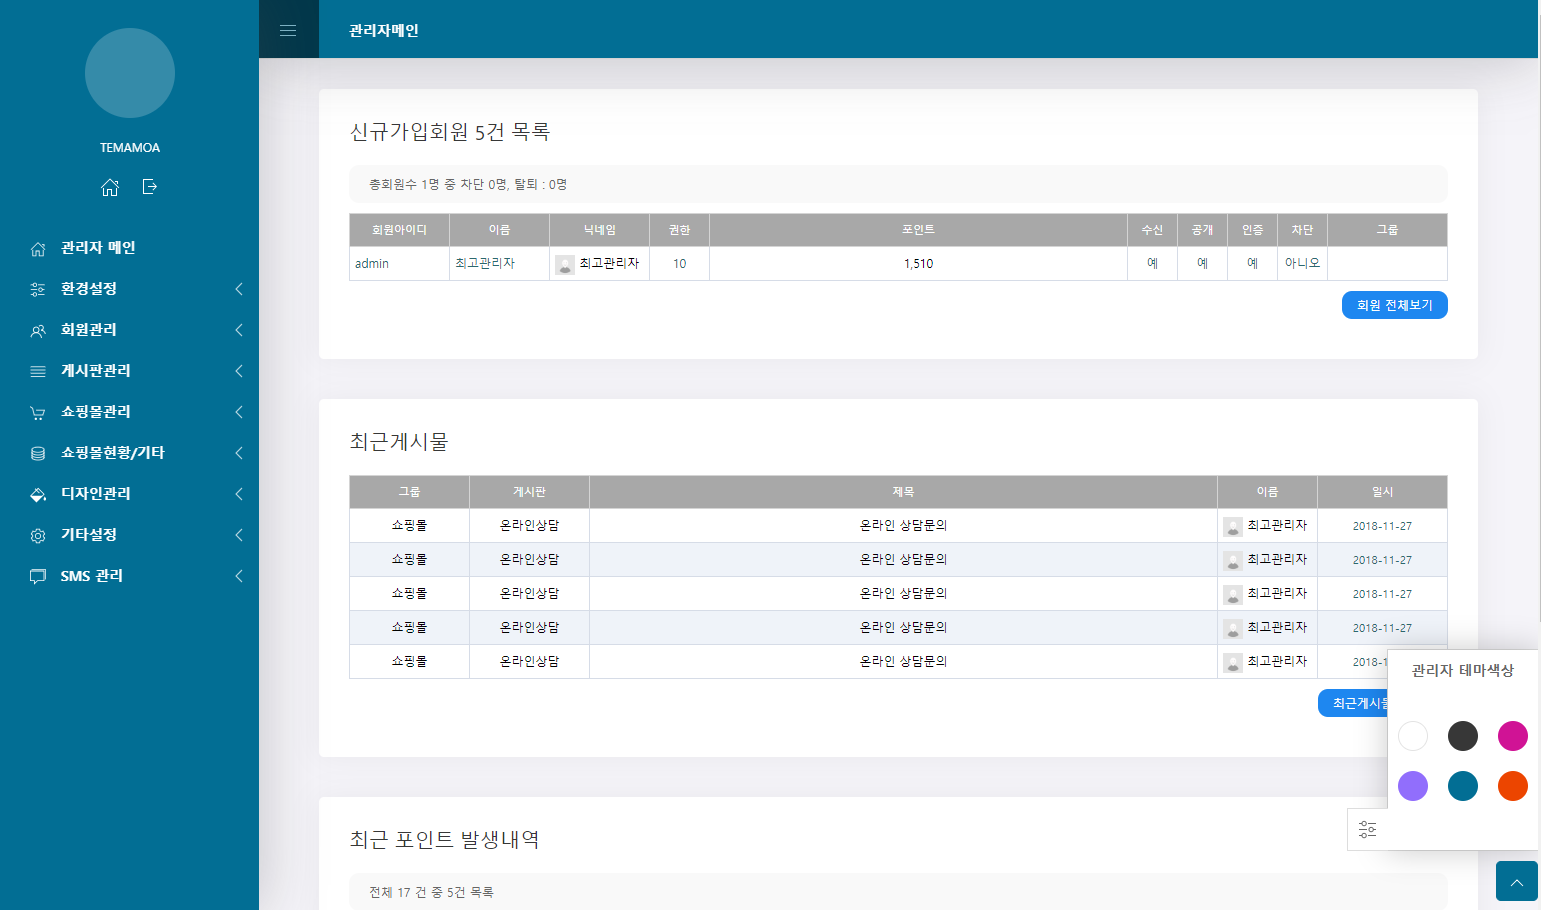Viewport: 1541px width, 910px height.
Task: Click the admin member ID link
Action: click(x=372, y=264)
